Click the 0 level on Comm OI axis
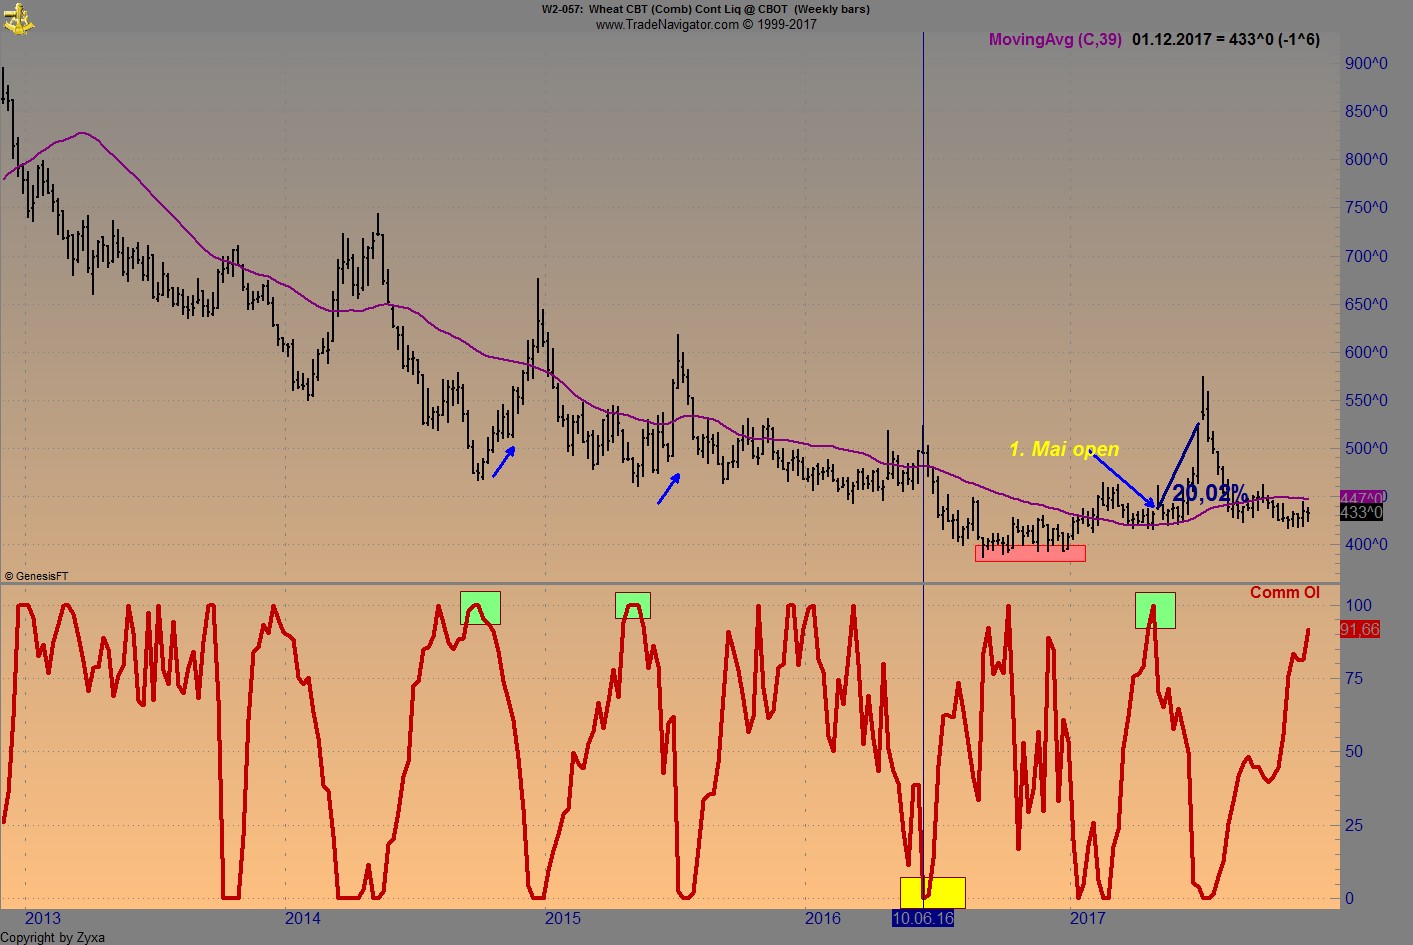This screenshot has height=945, width=1413. click(x=1350, y=898)
